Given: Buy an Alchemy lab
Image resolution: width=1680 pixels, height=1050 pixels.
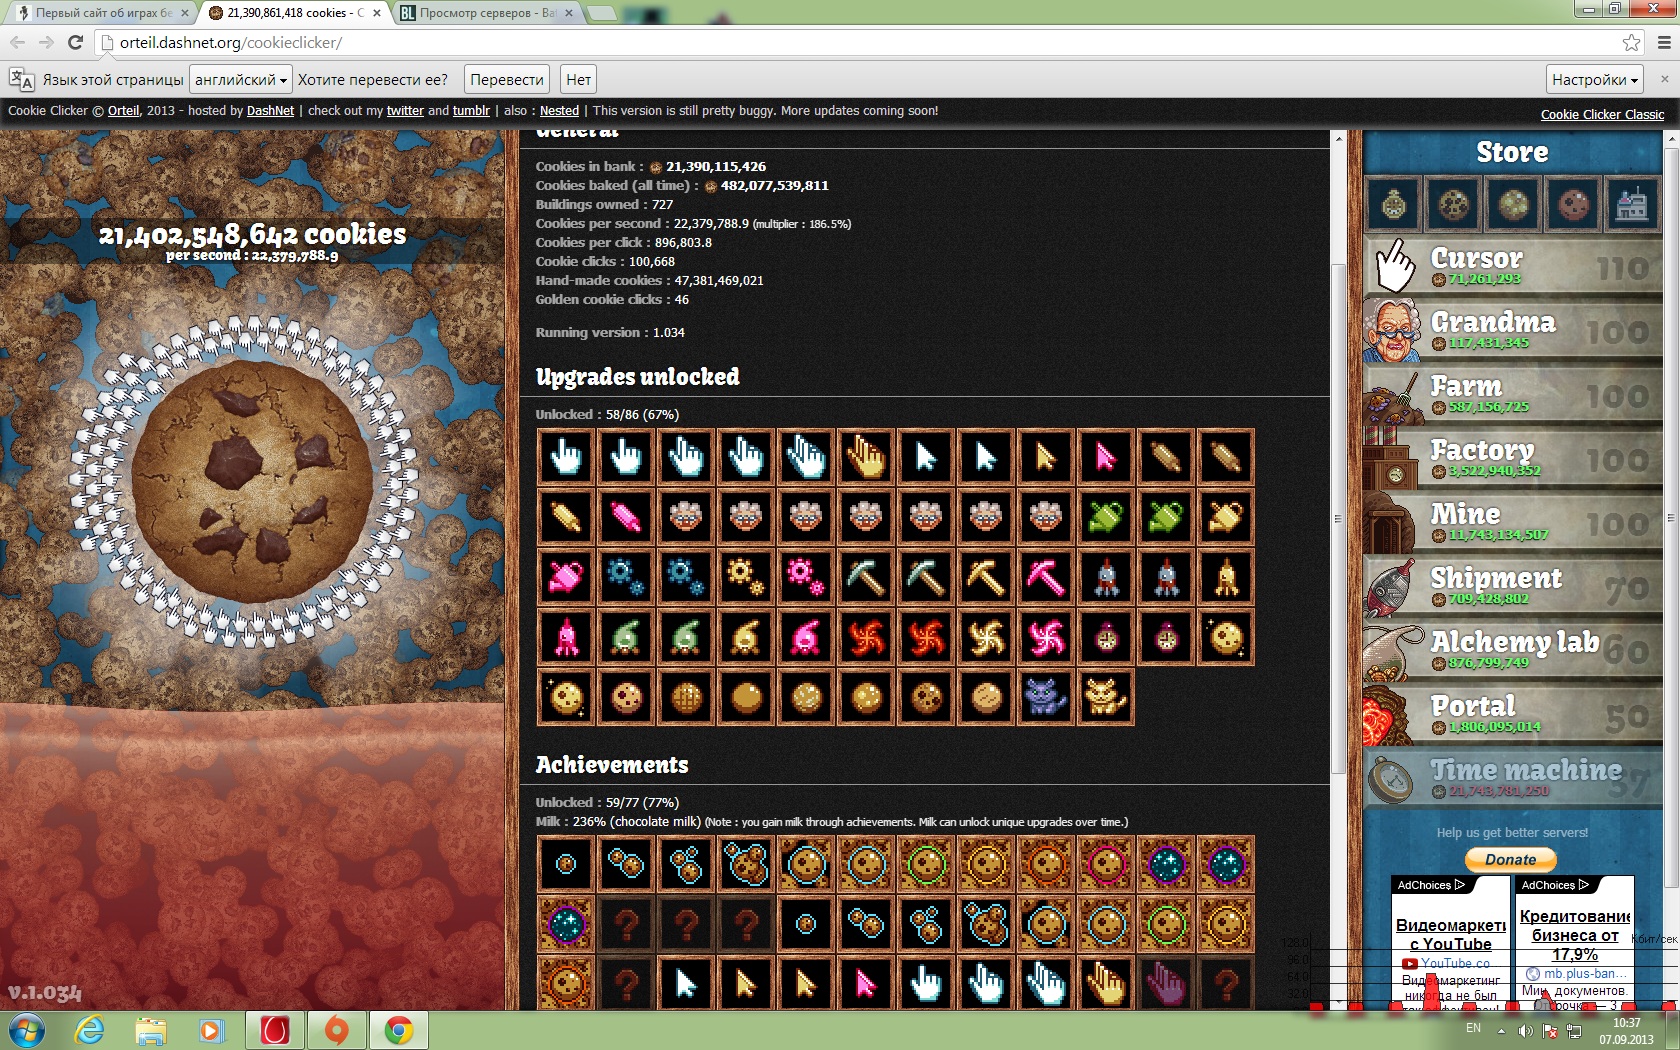Looking at the screenshot, I should coord(1512,650).
